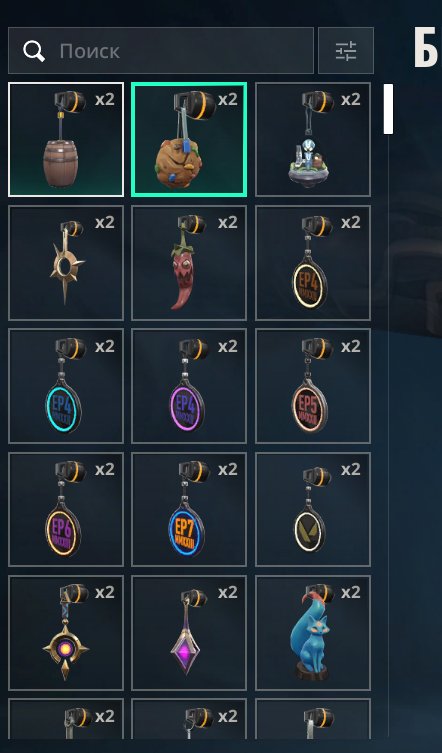Open the filter options icon
Viewport: 442px width, 753px height.
tap(346, 50)
